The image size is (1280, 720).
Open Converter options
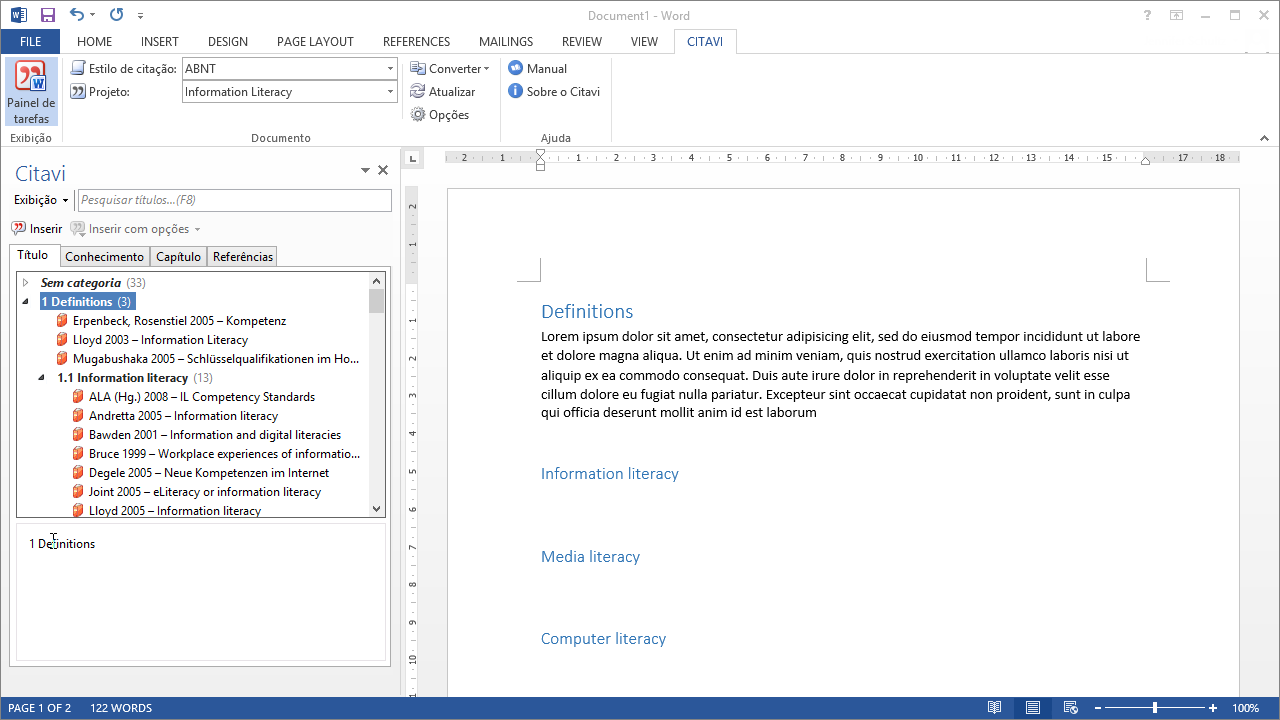click(450, 69)
